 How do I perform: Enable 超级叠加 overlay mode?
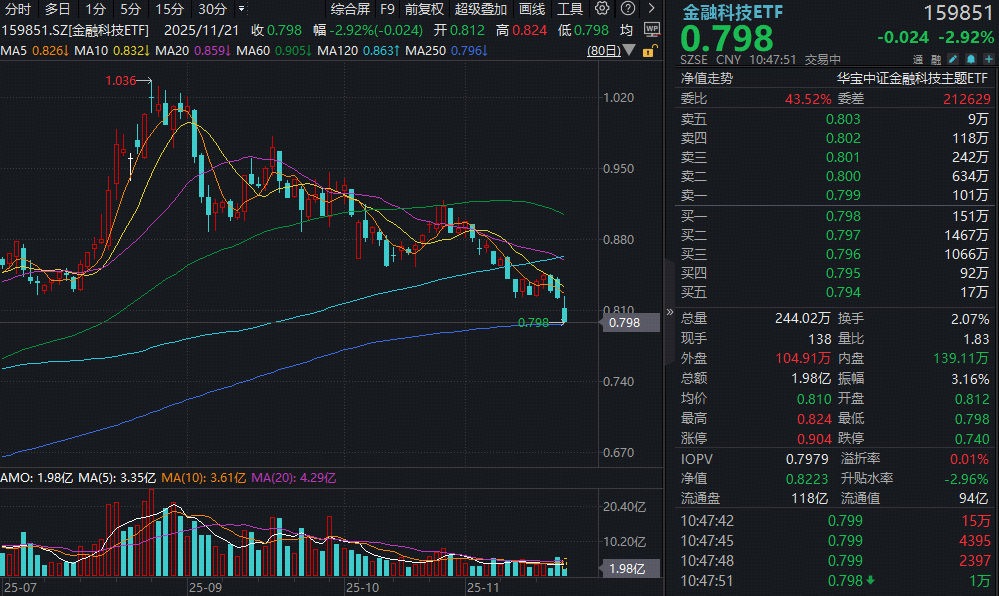[482, 9]
